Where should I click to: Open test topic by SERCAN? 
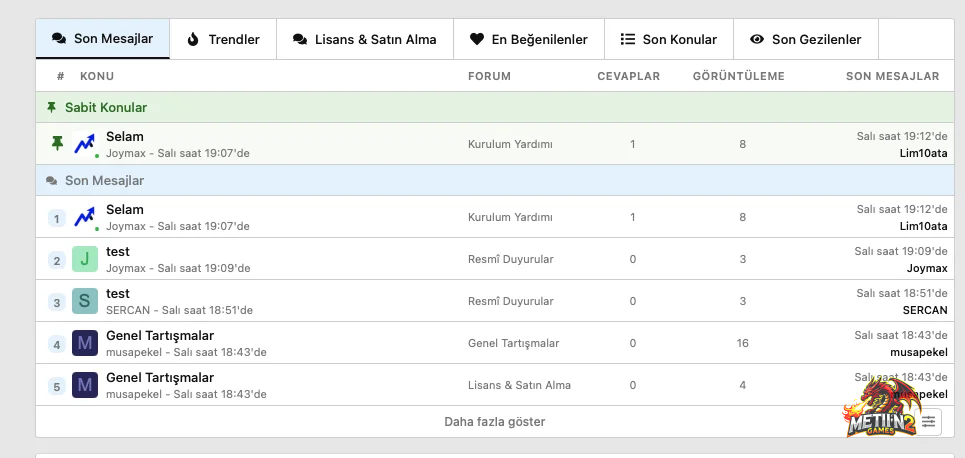(x=118, y=293)
